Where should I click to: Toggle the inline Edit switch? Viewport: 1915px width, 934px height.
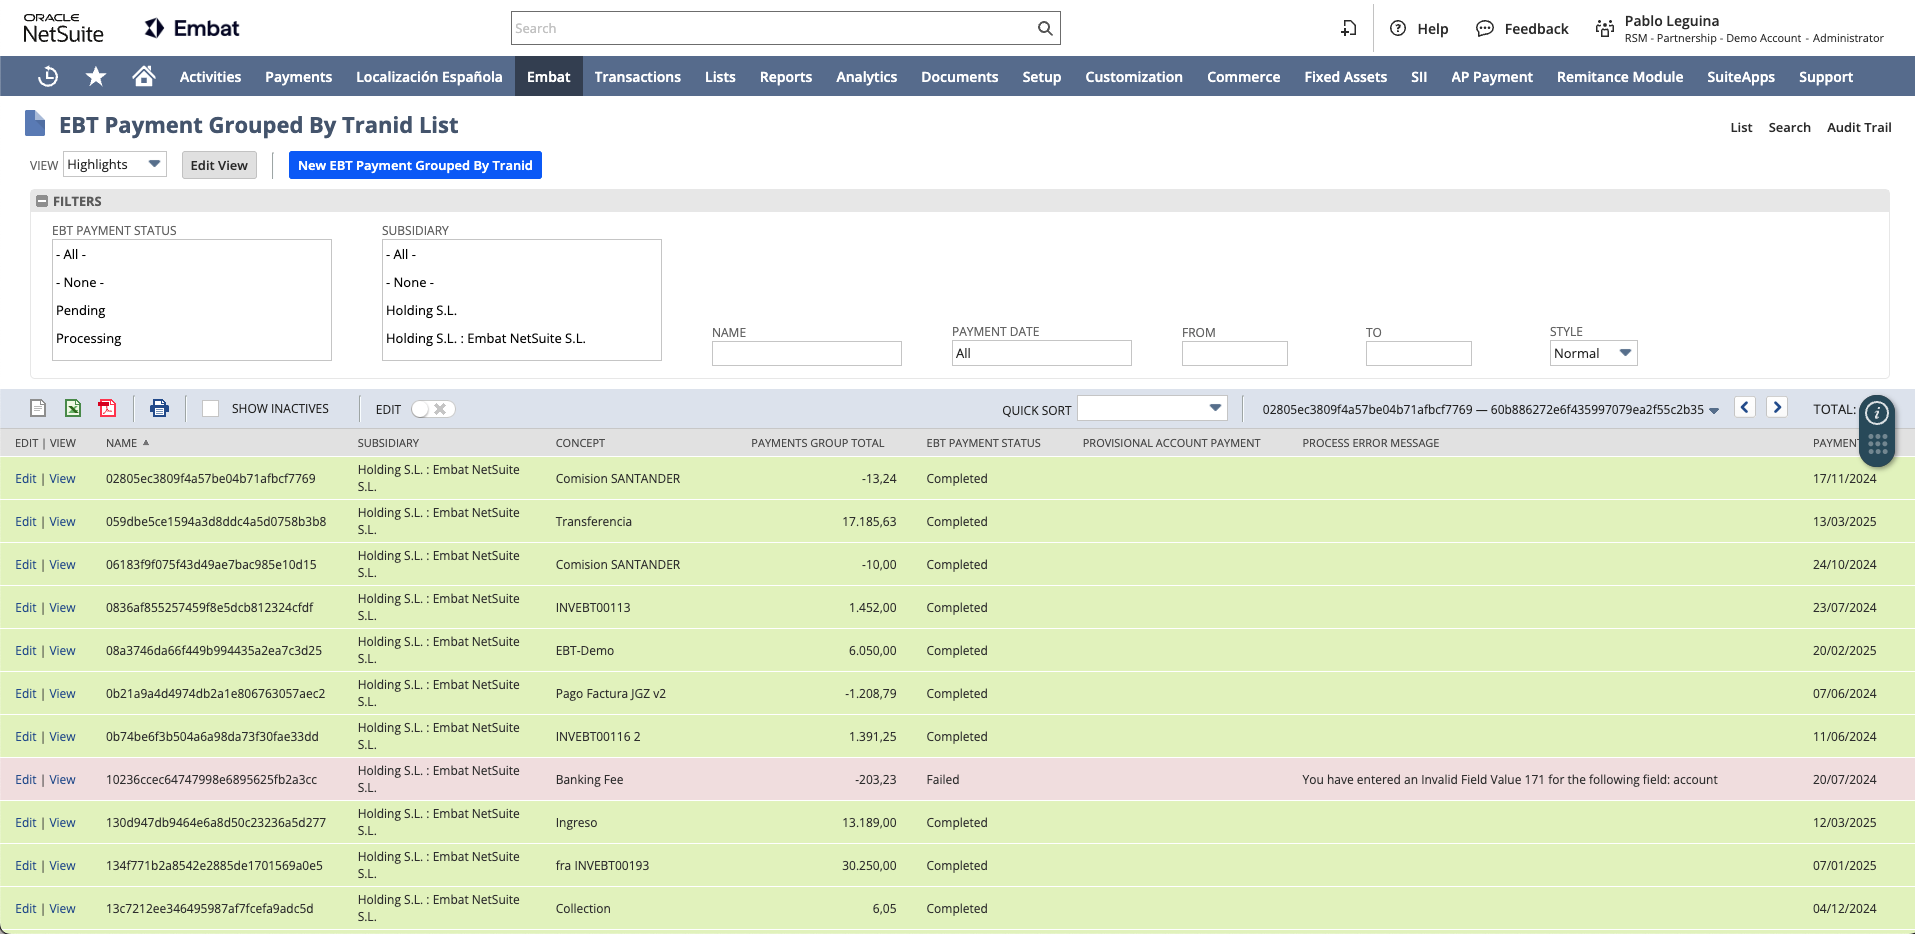tap(433, 409)
